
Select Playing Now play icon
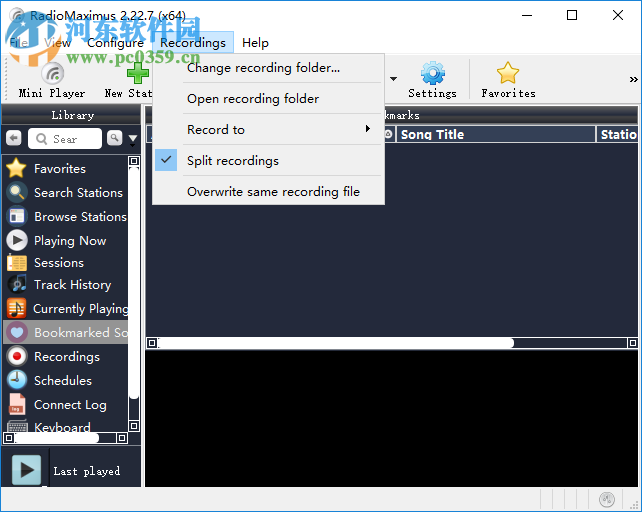pyautogui.click(x=17, y=240)
